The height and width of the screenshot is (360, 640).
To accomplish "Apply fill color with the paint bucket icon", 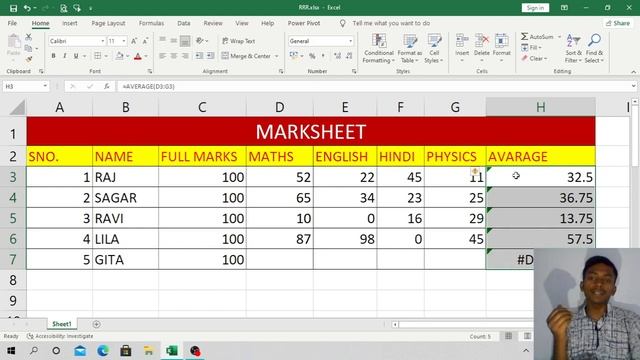I will pyautogui.click(x=120, y=56).
